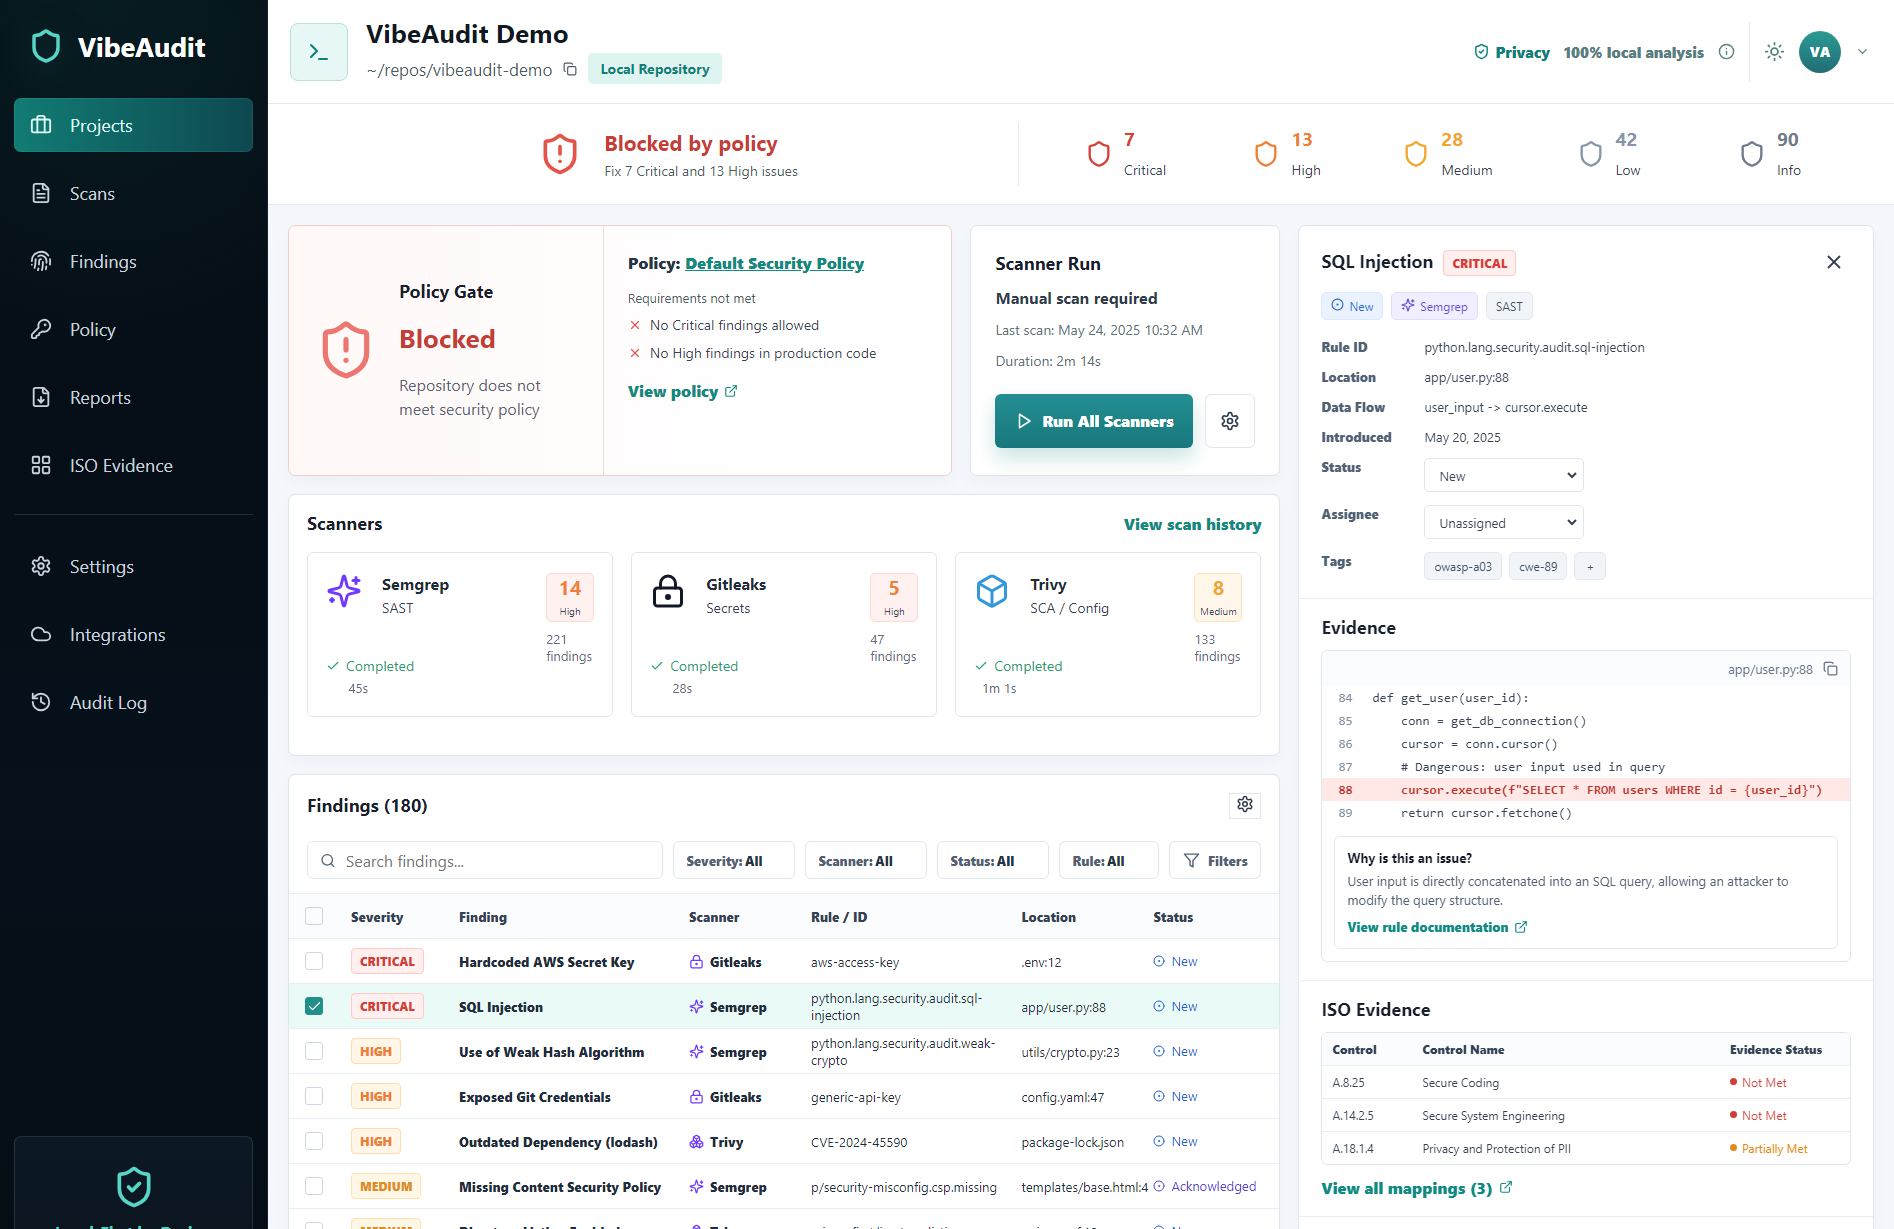Click the Info severity shield icon

[1752, 154]
